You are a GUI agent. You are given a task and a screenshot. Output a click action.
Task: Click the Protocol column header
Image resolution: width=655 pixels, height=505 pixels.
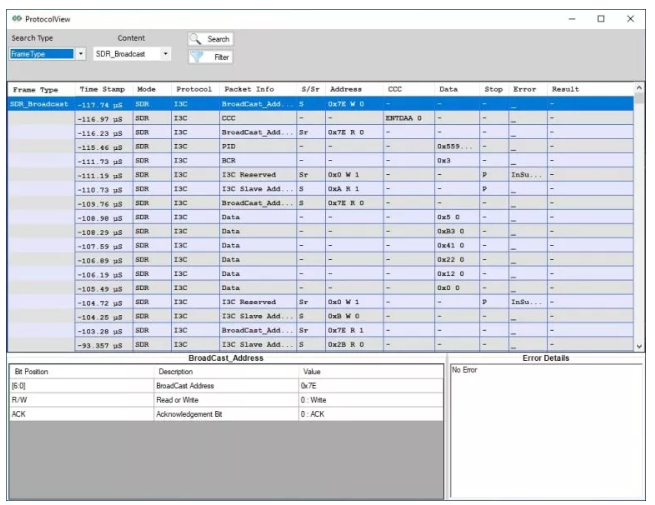click(x=194, y=89)
